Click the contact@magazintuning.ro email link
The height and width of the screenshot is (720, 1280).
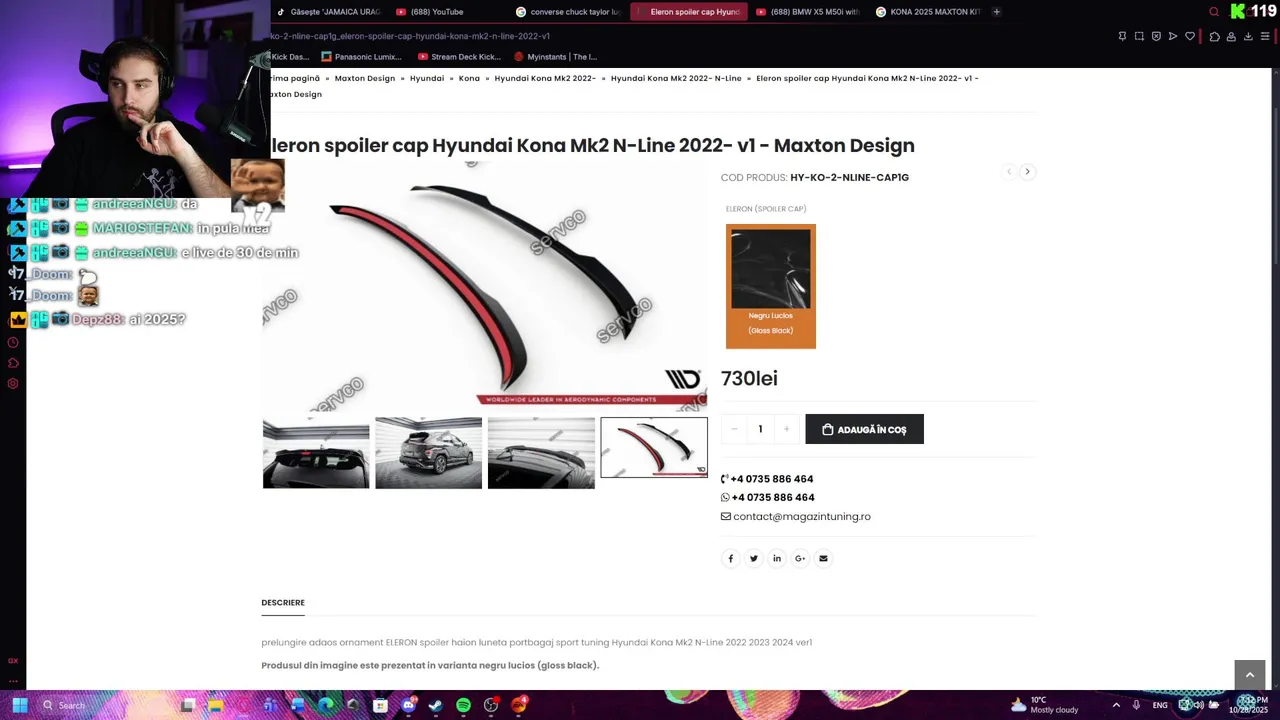(x=802, y=516)
